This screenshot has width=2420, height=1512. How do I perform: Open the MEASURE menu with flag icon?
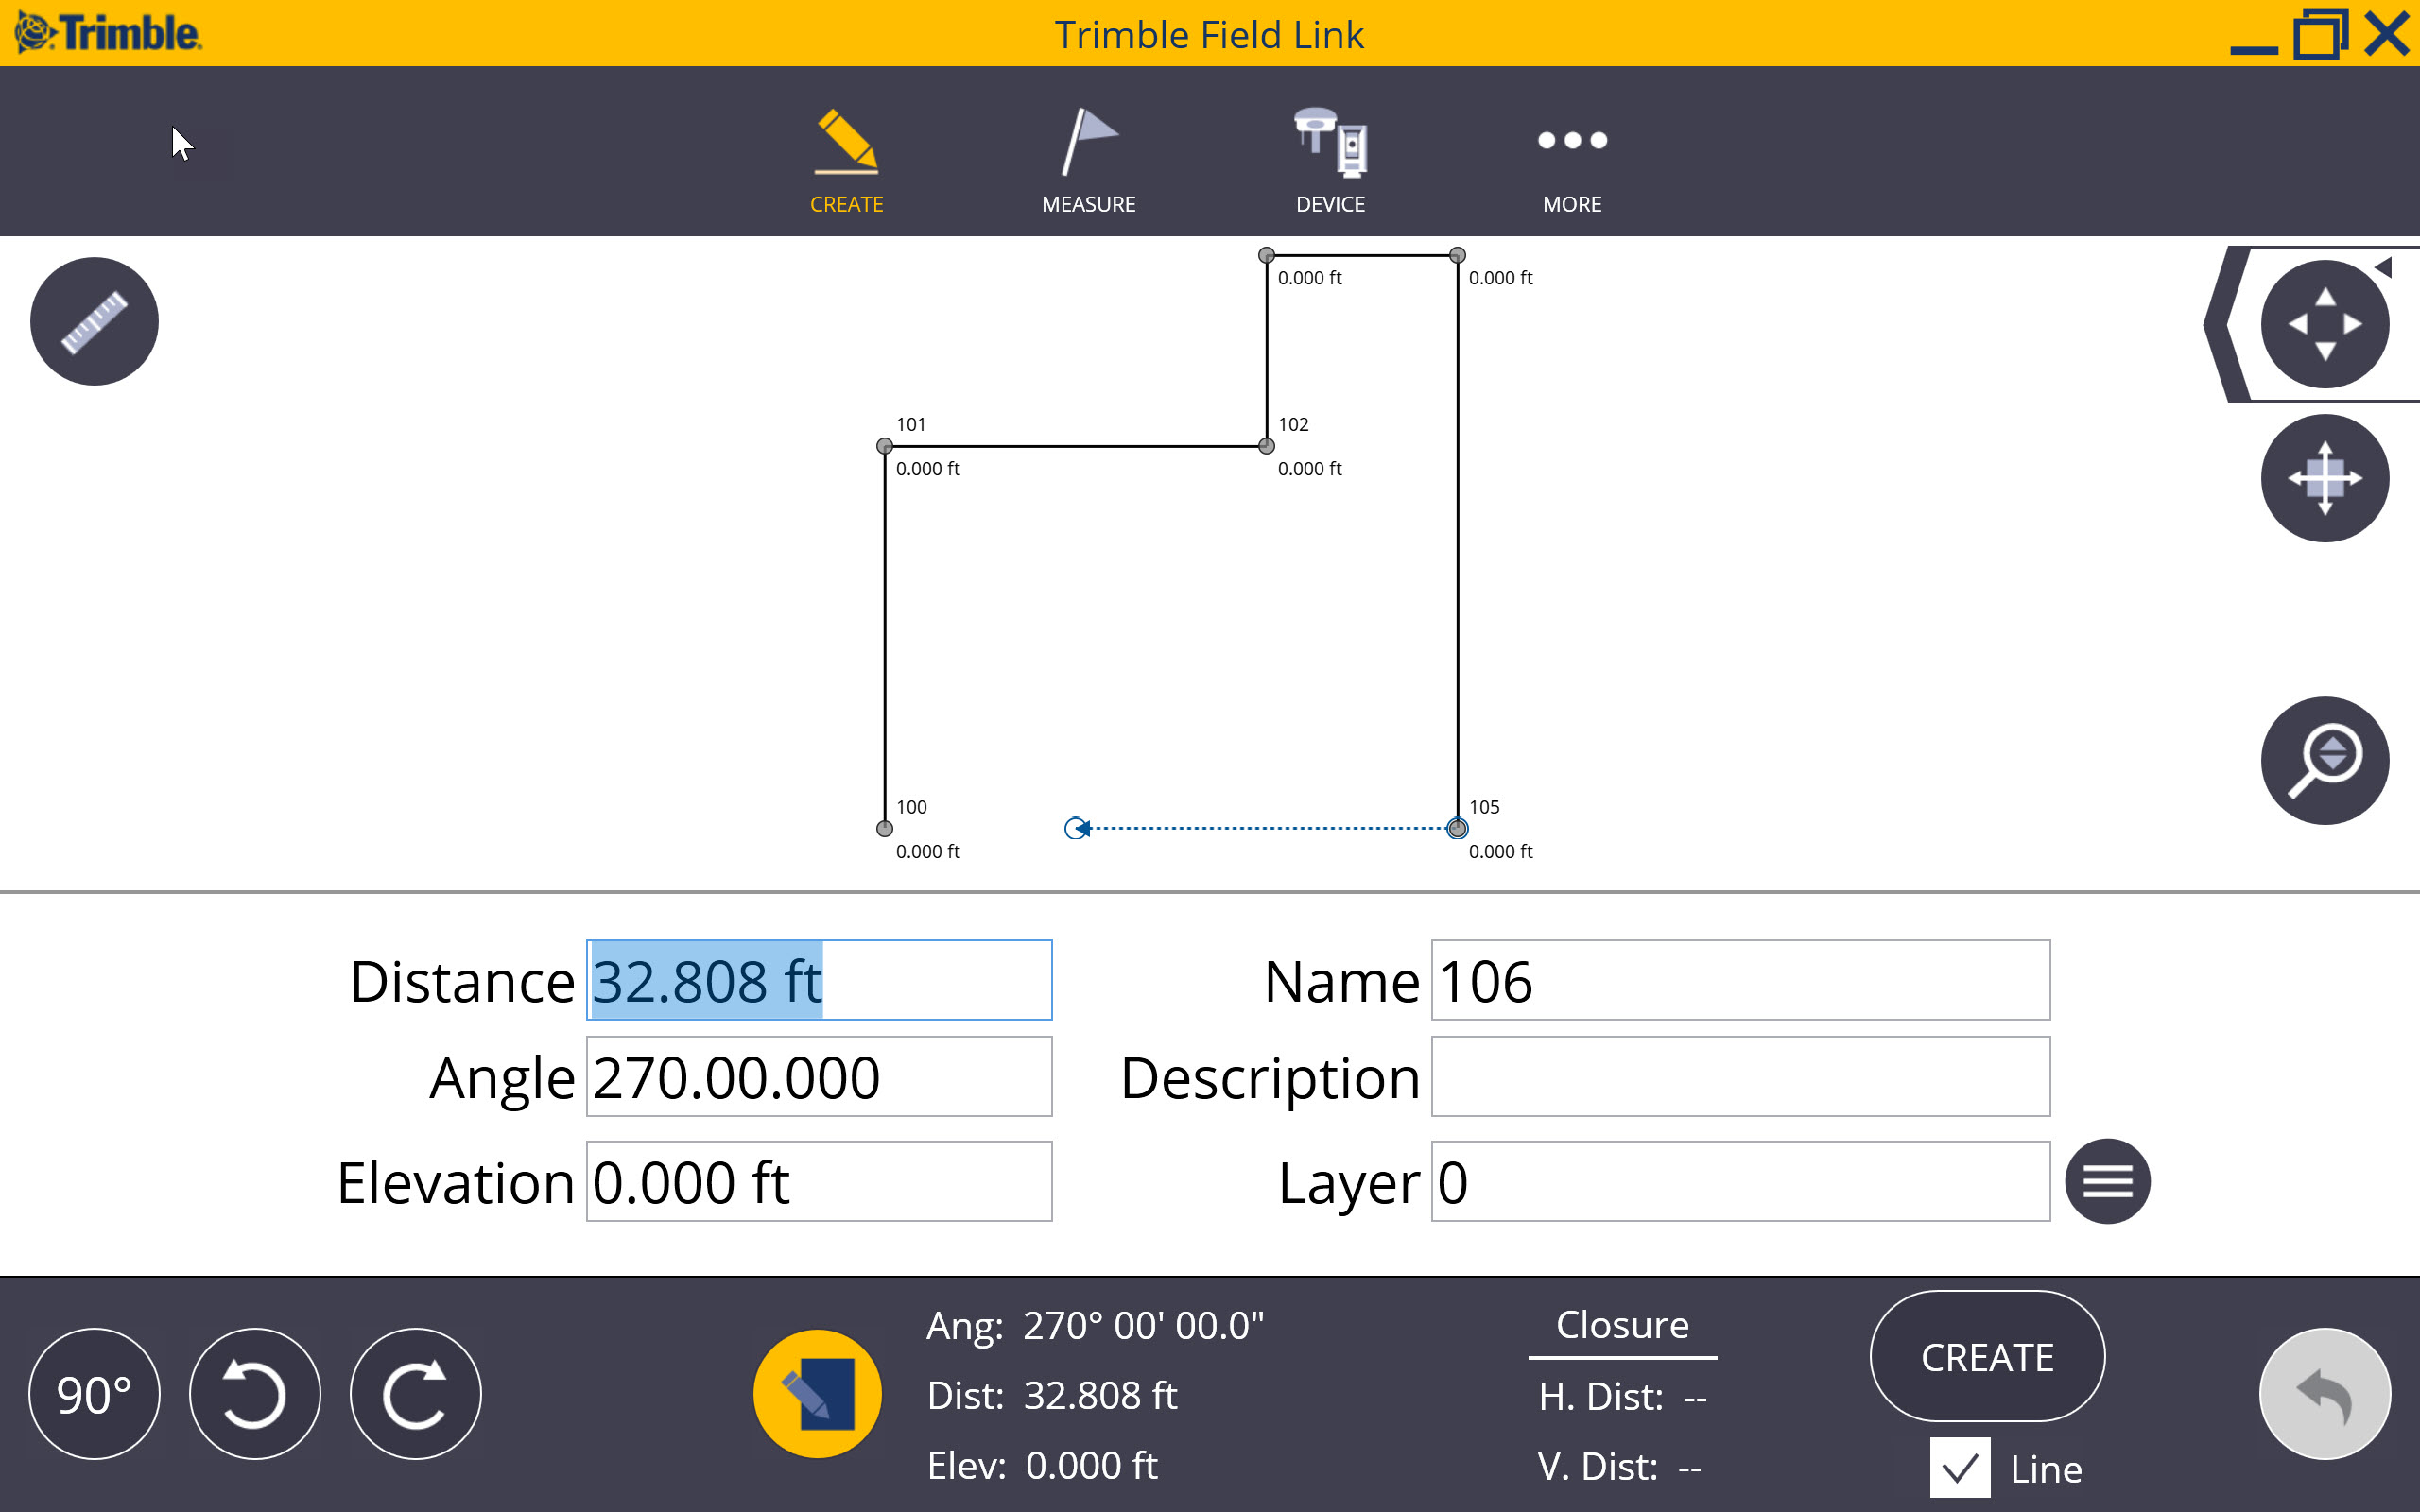tap(1088, 160)
